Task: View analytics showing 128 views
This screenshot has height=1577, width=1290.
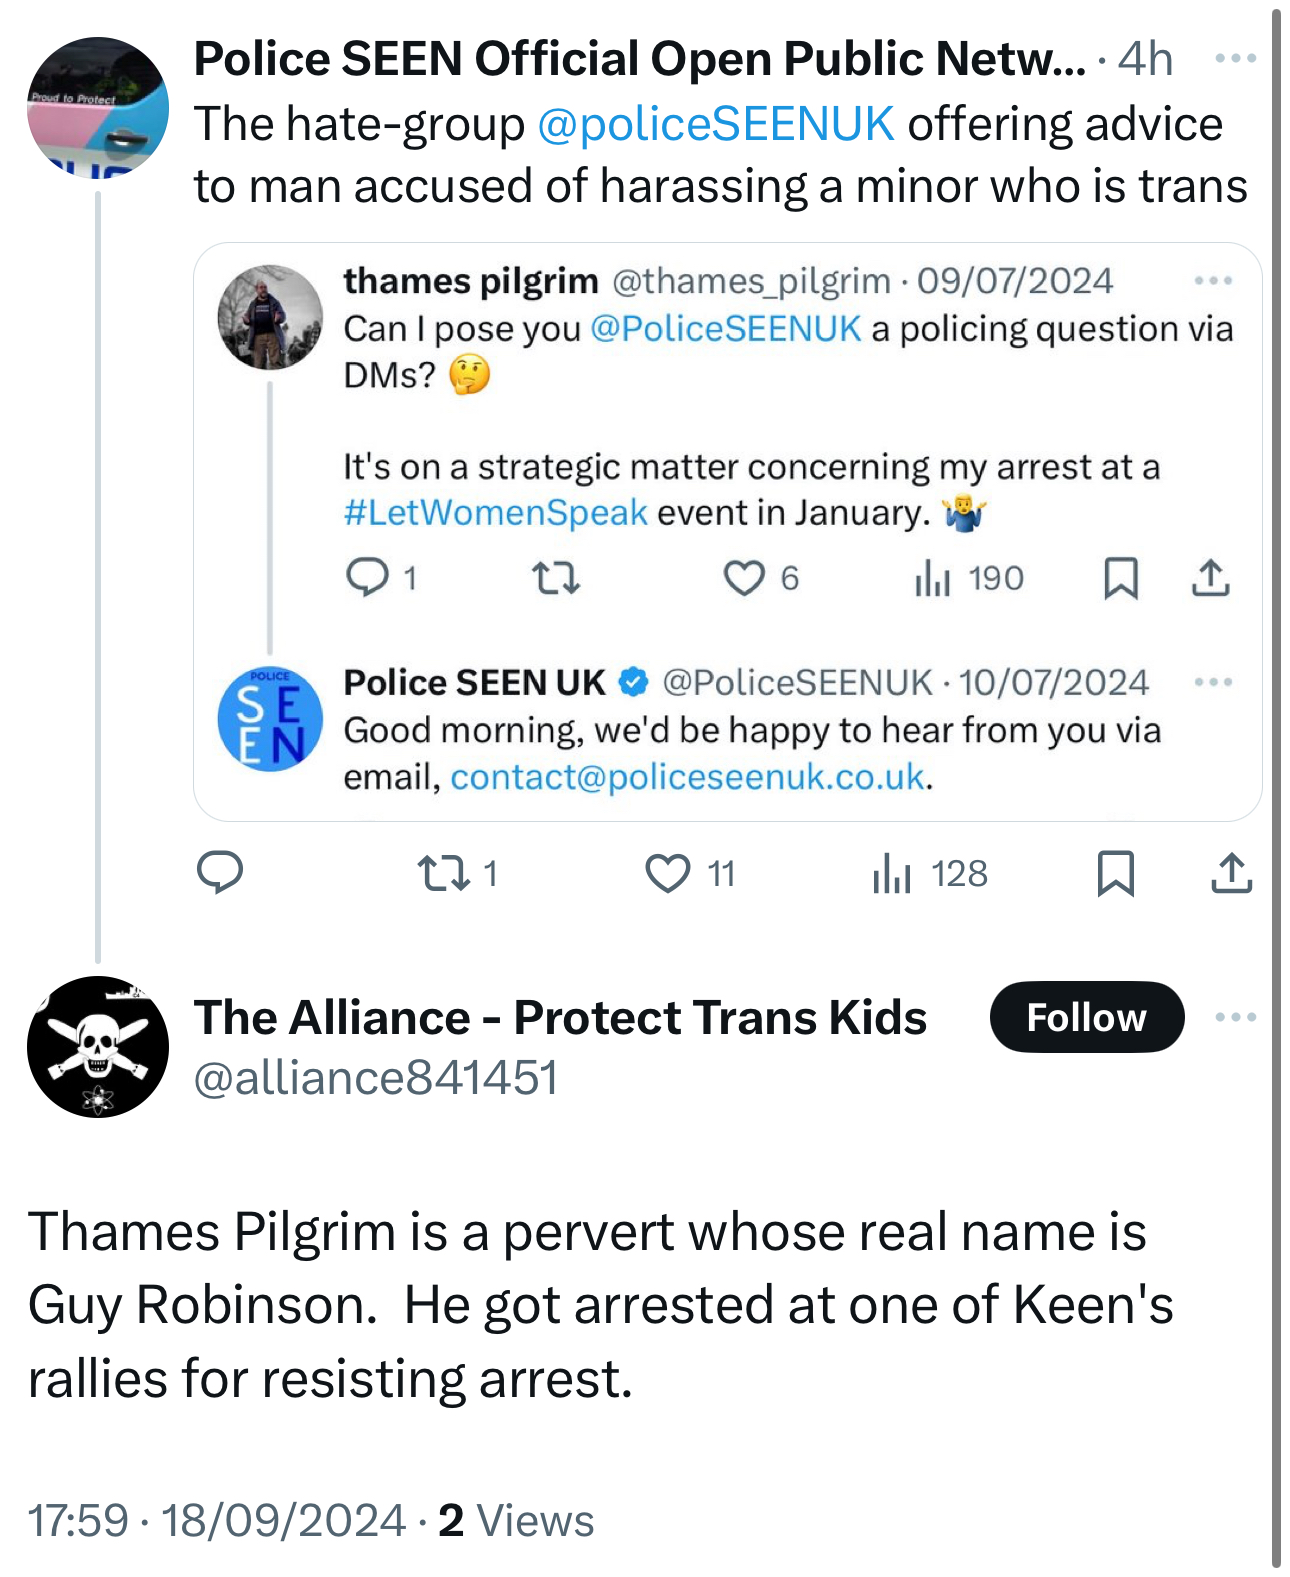Action: 892,873
